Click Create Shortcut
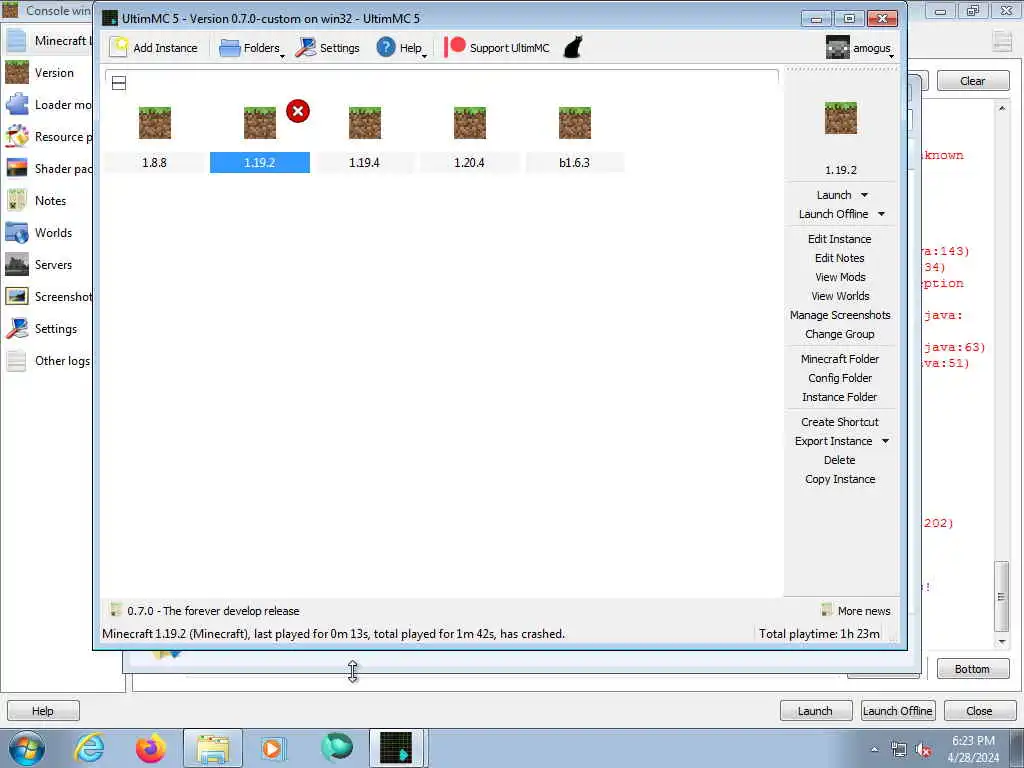The image size is (1024, 768). [840, 422]
